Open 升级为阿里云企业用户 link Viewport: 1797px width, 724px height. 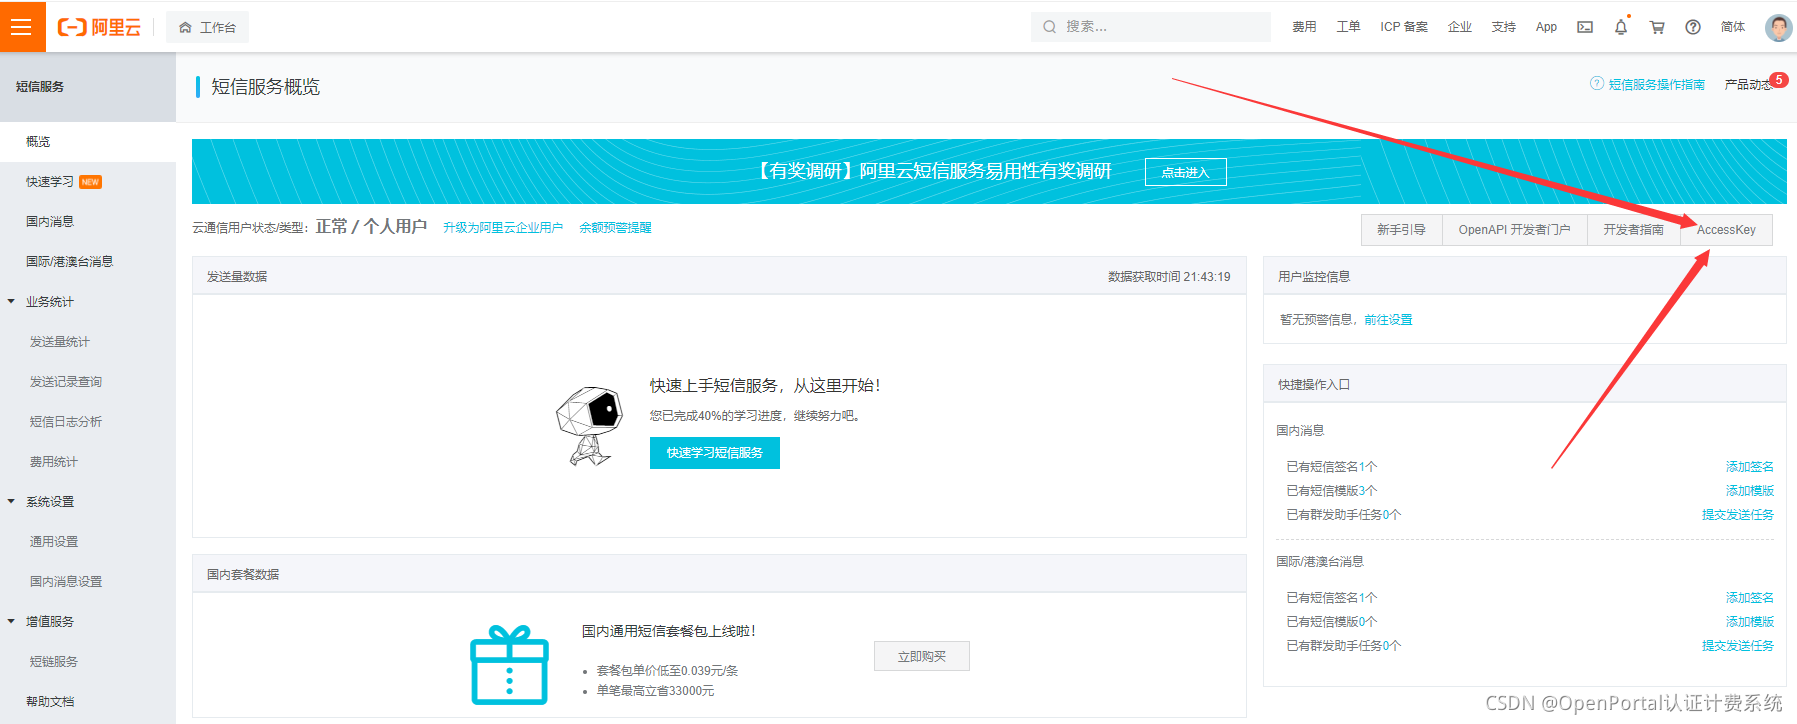point(503,228)
